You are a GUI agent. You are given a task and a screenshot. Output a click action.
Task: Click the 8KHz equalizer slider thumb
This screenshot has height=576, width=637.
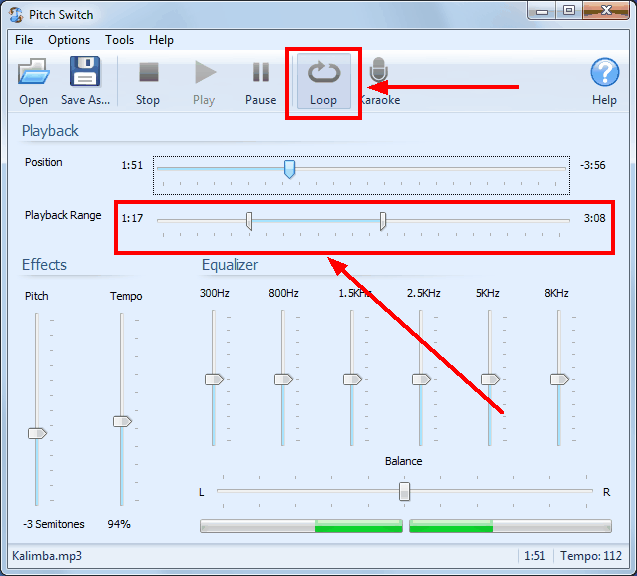tap(559, 379)
